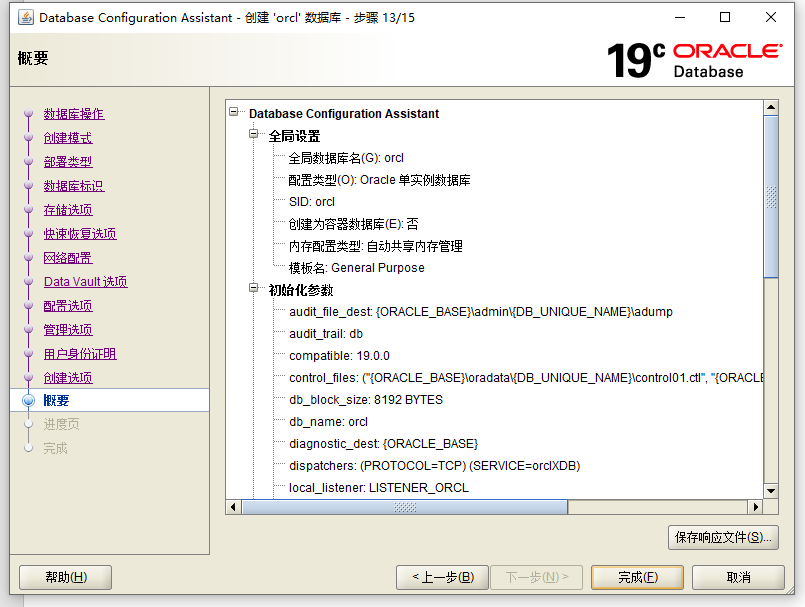This screenshot has height=607, width=805.
Task: Click the Java app icon in title bar
Action: (x=26, y=17)
